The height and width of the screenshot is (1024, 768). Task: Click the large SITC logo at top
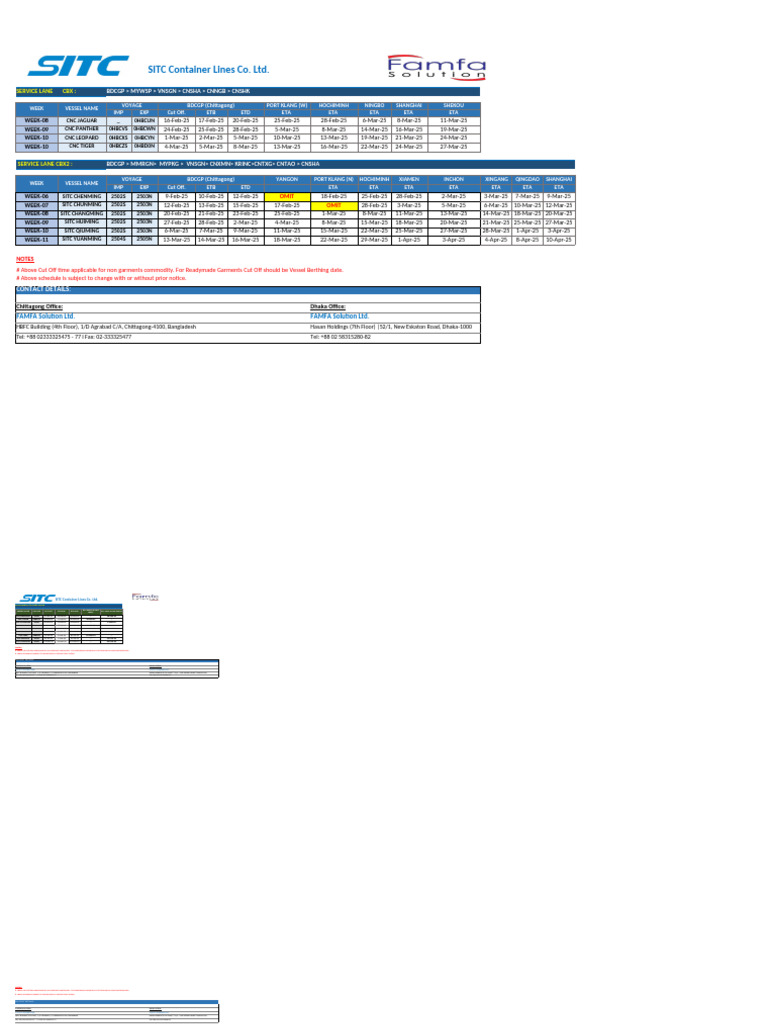pyautogui.click(x=78, y=66)
